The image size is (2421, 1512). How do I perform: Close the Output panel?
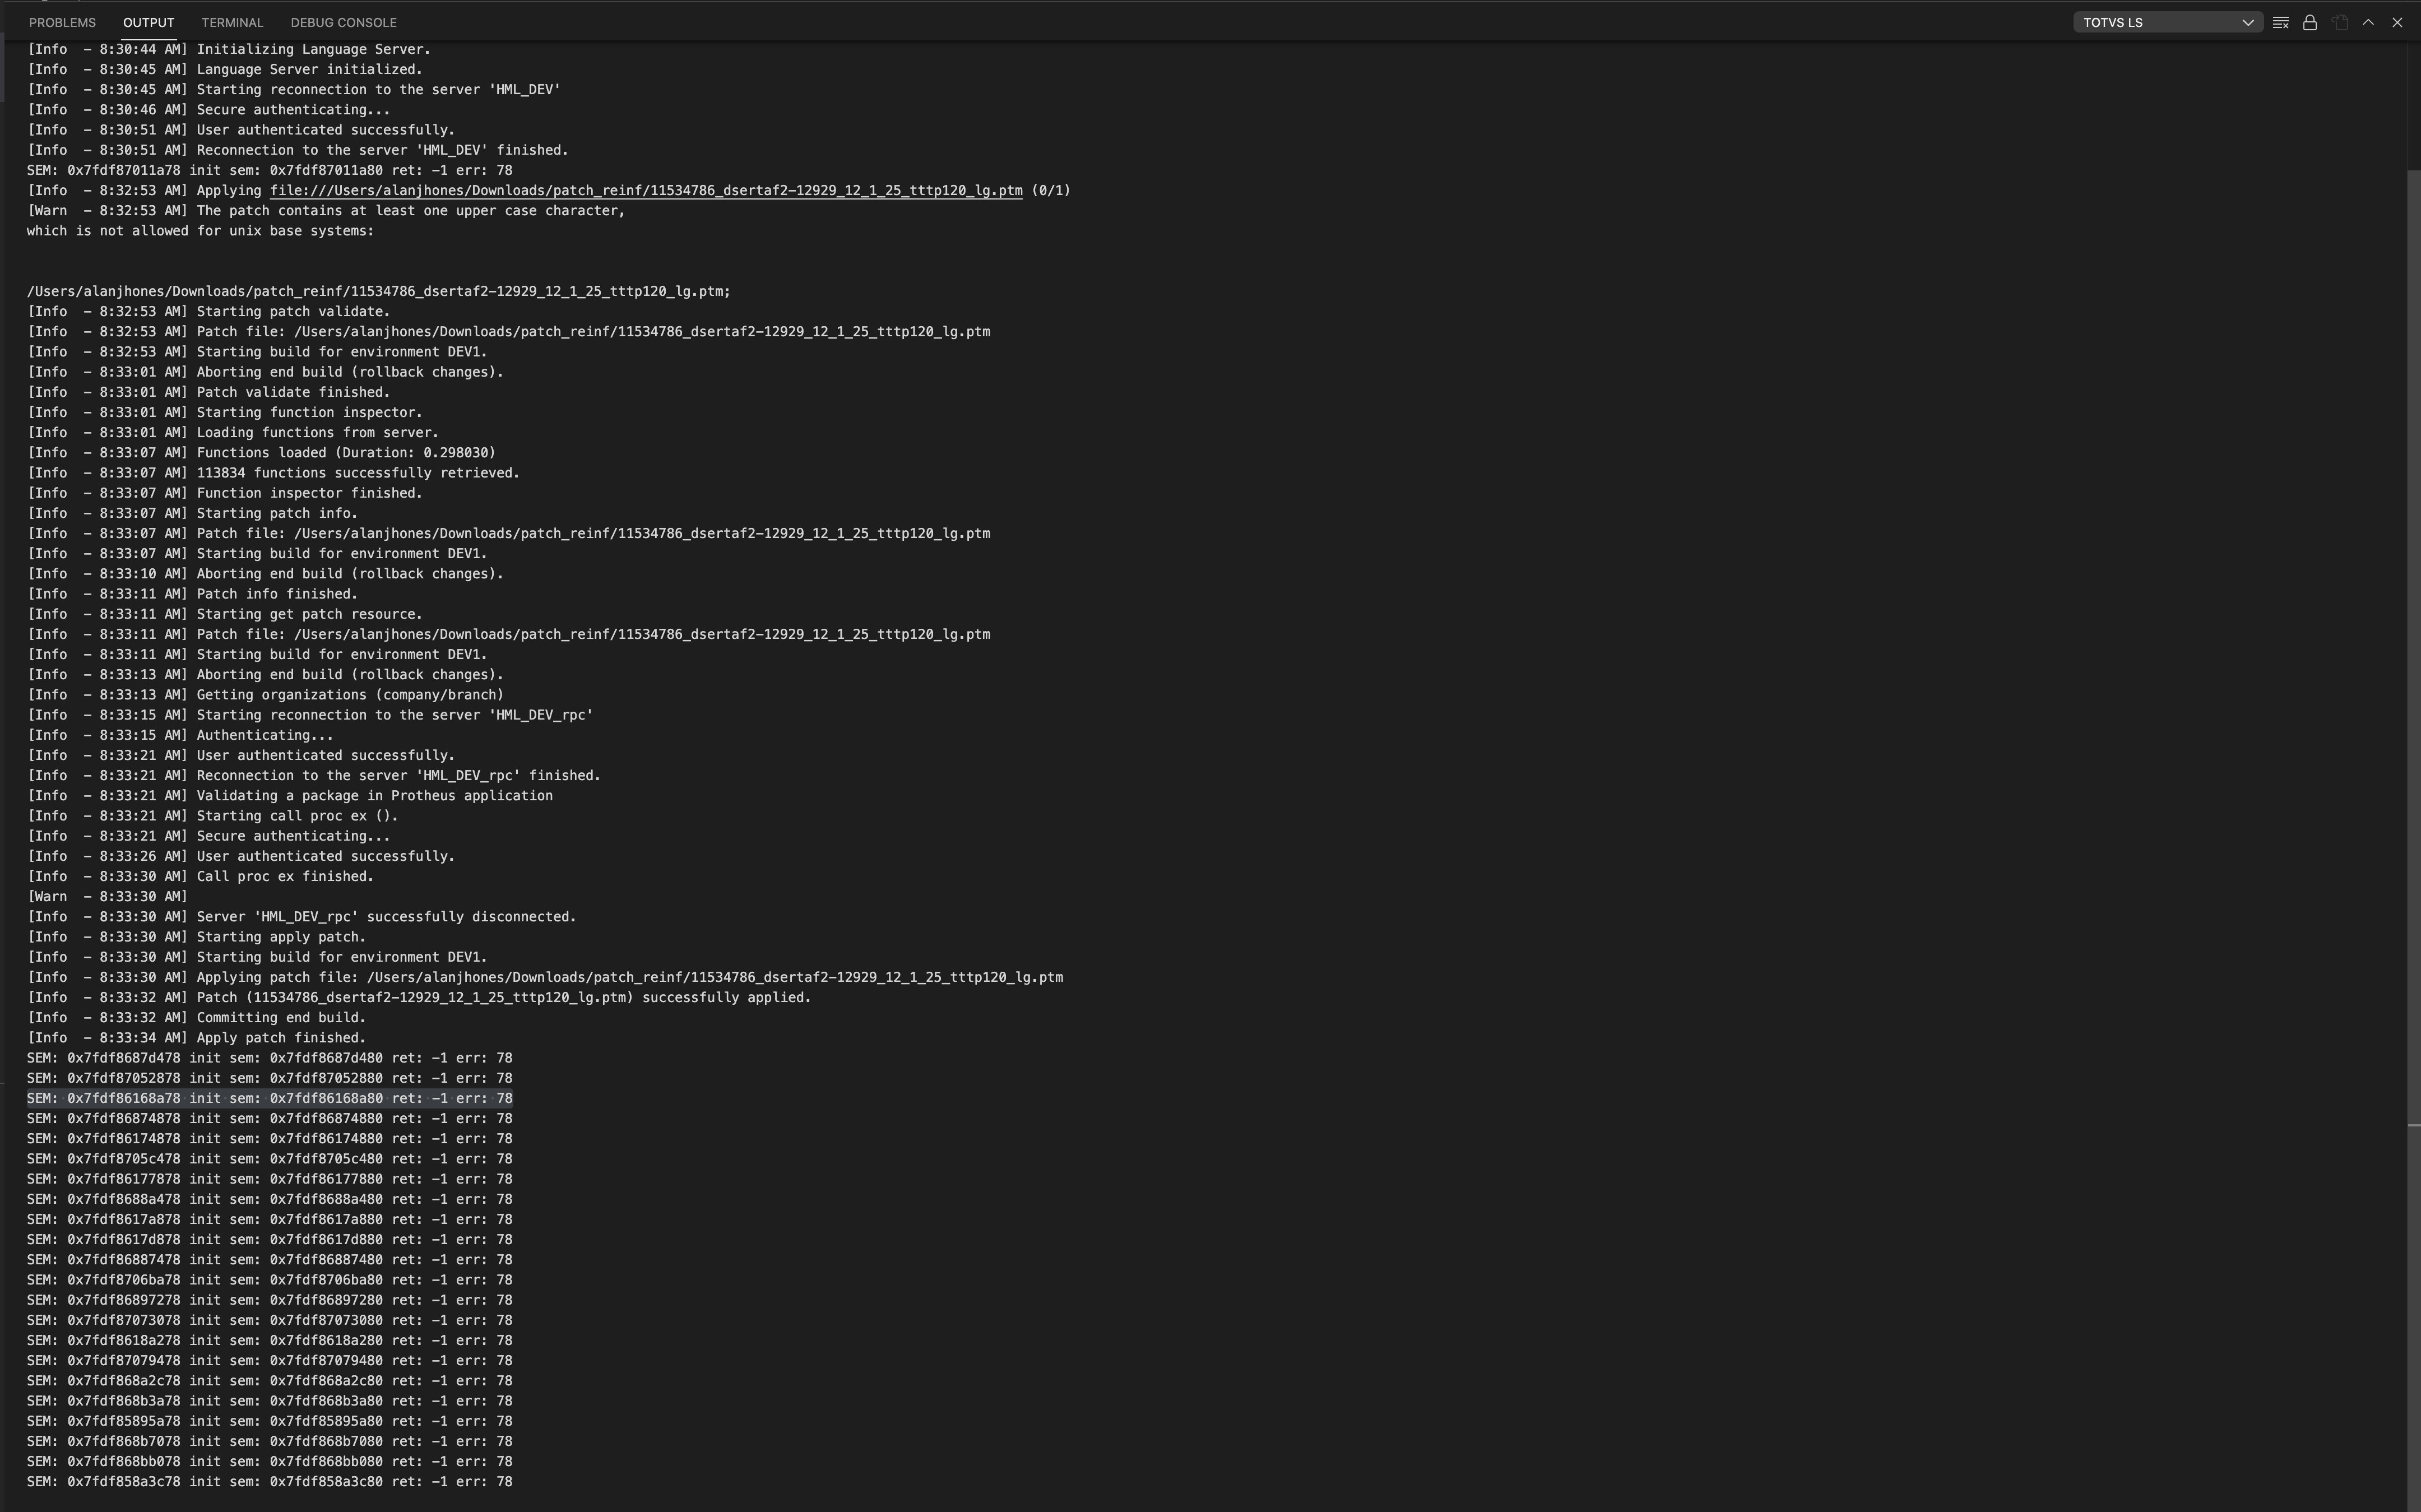[x=2397, y=22]
